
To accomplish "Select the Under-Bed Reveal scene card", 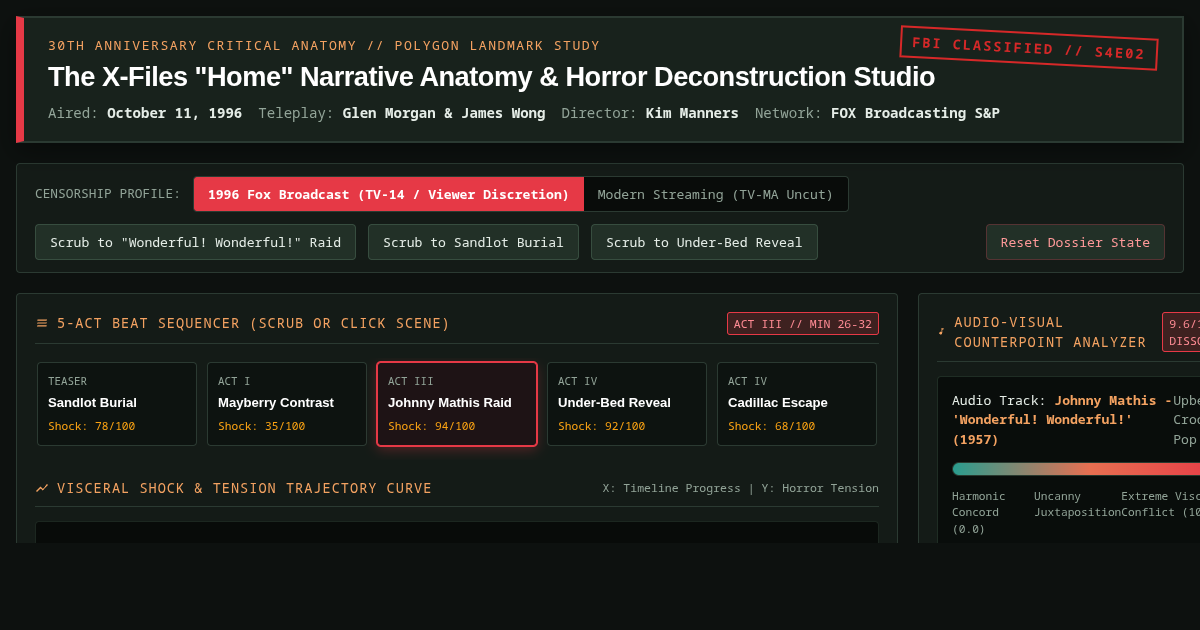I will (x=627, y=404).
